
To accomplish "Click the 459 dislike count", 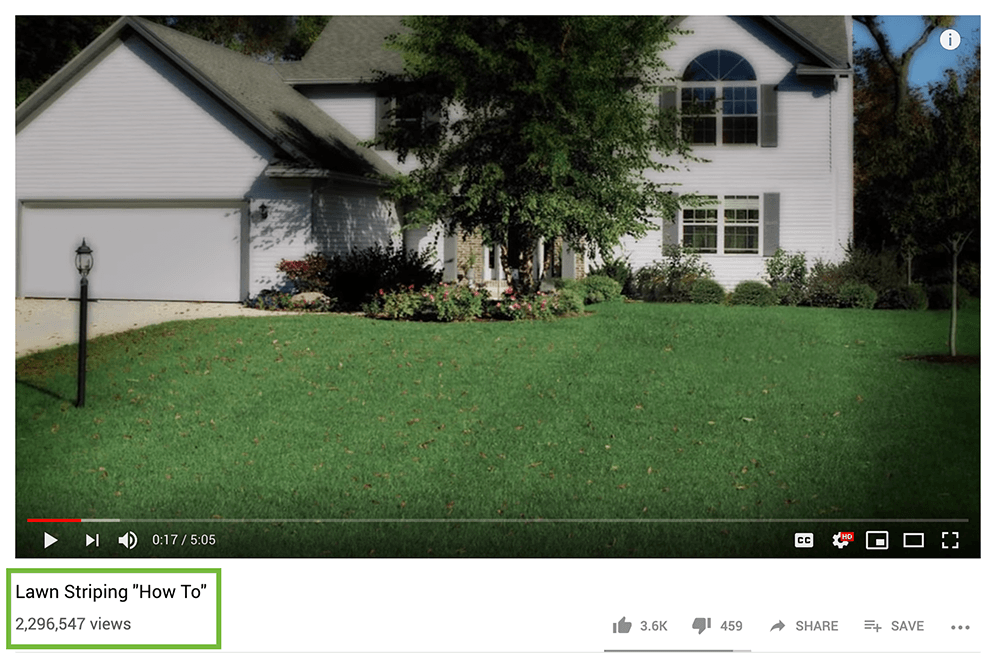I will [731, 626].
